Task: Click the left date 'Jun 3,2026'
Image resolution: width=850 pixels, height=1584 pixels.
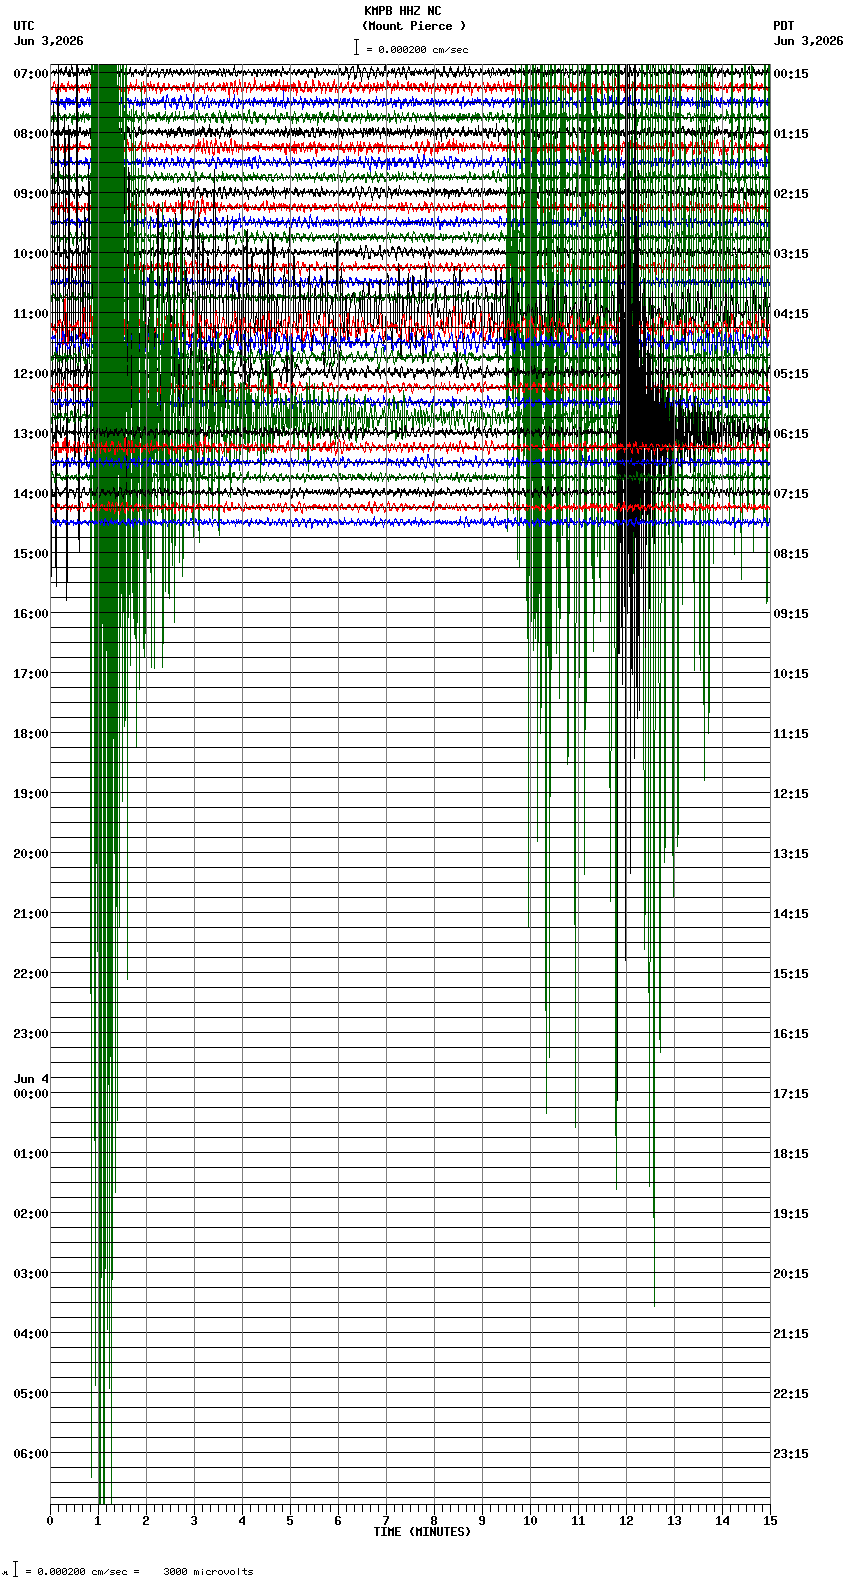Action: 49,41
